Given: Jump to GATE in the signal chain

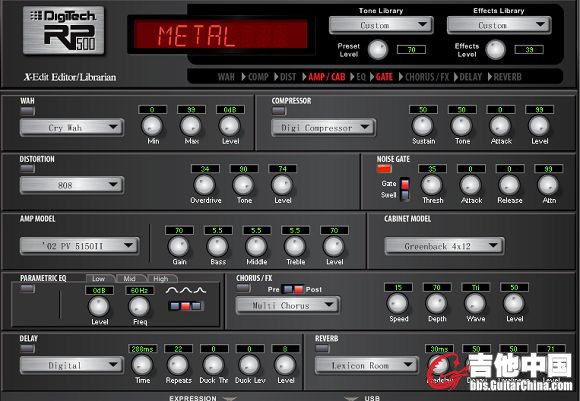Looking at the screenshot, I should [x=384, y=77].
